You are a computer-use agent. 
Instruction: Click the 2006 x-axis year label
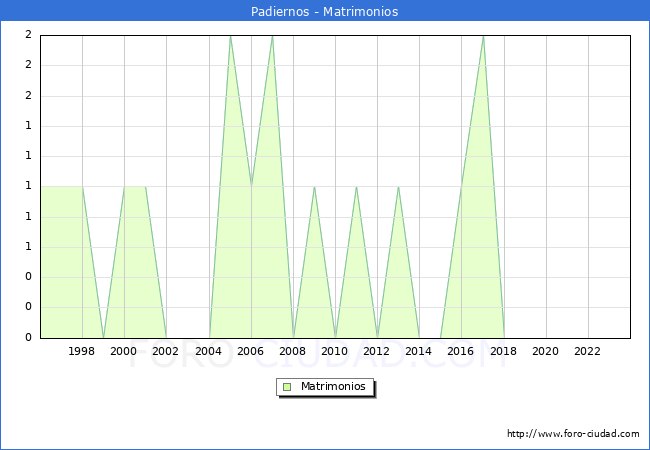point(250,351)
